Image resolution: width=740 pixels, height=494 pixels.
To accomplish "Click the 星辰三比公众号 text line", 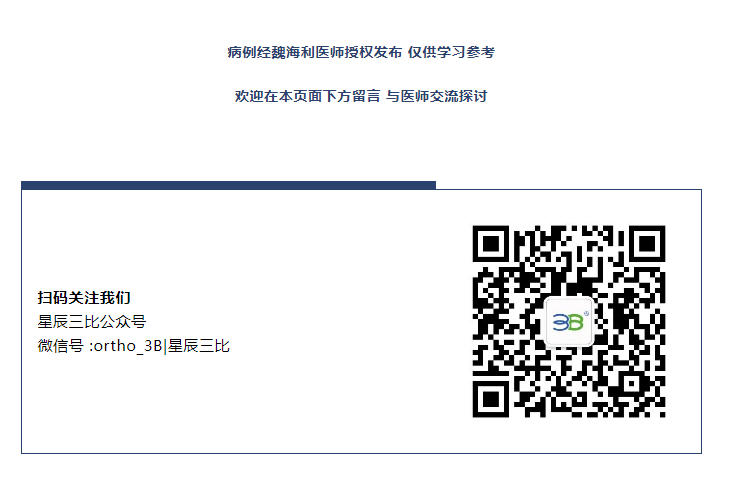I will point(92,322).
